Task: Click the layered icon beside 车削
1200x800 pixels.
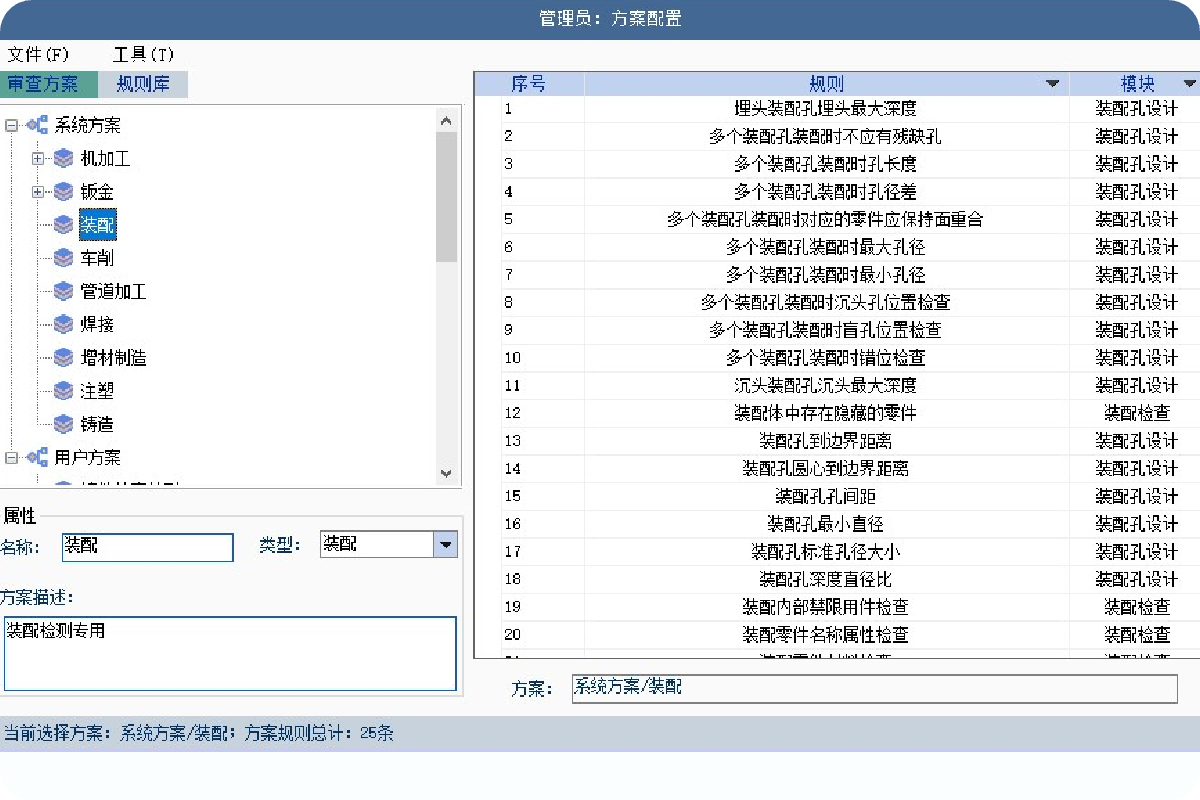Action: (x=64, y=258)
